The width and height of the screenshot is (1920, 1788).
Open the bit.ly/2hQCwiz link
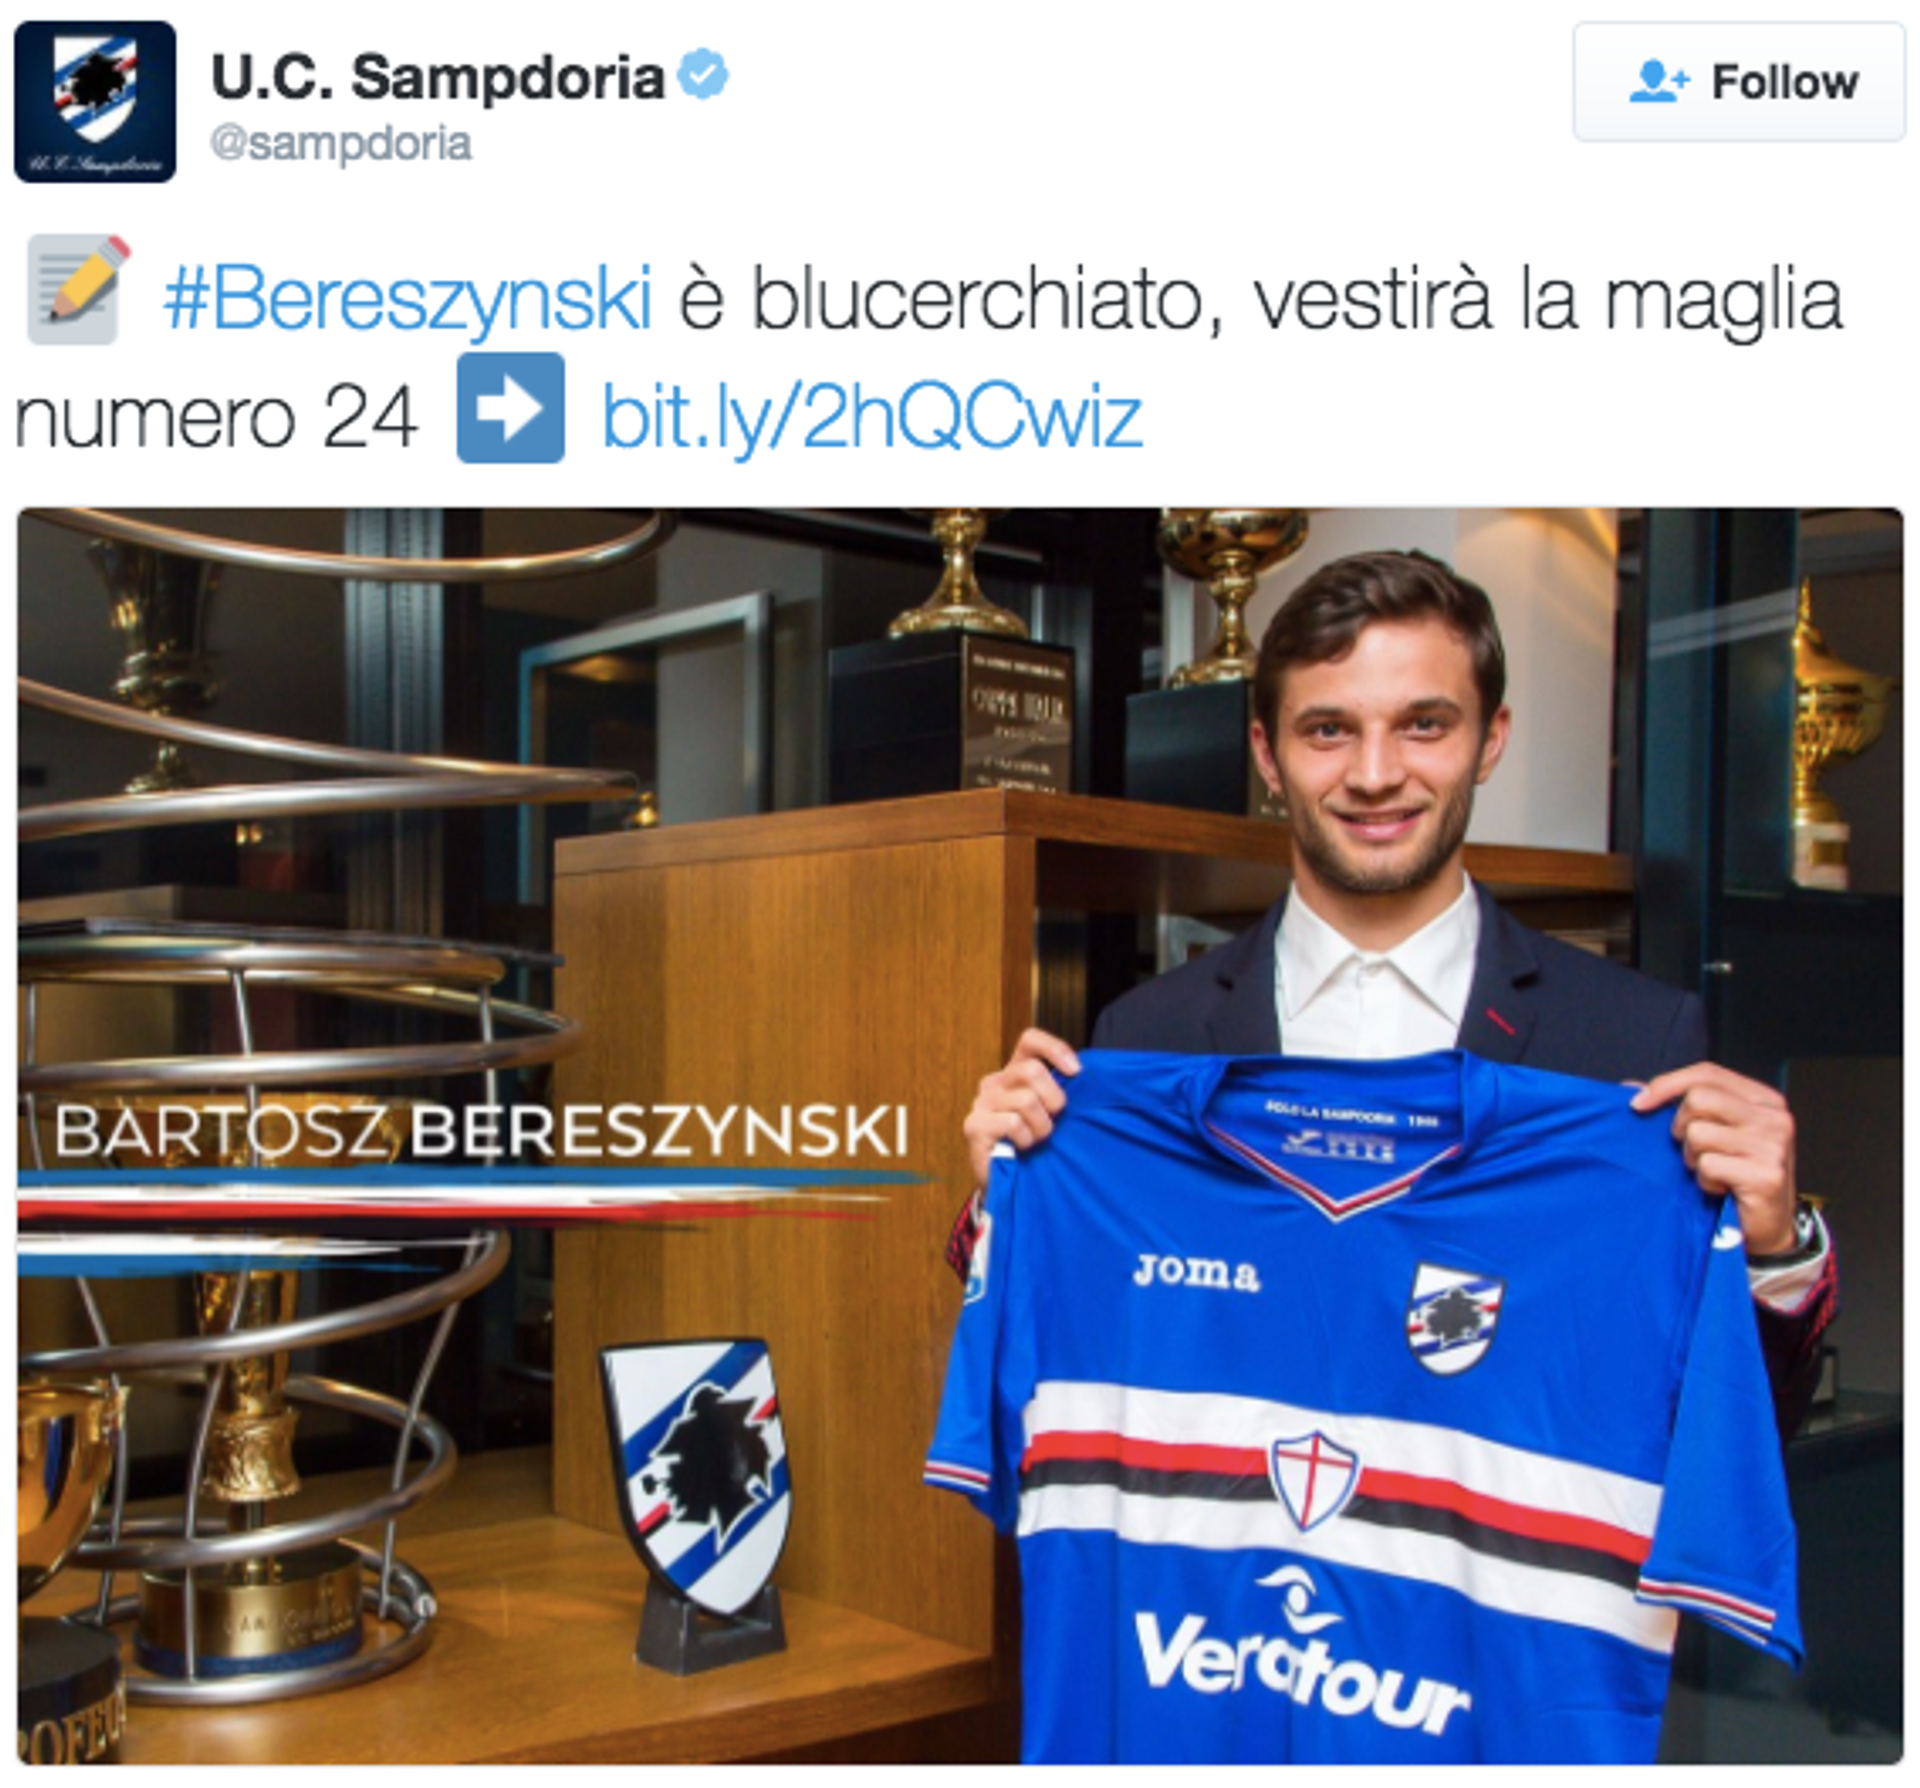point(872,416)
